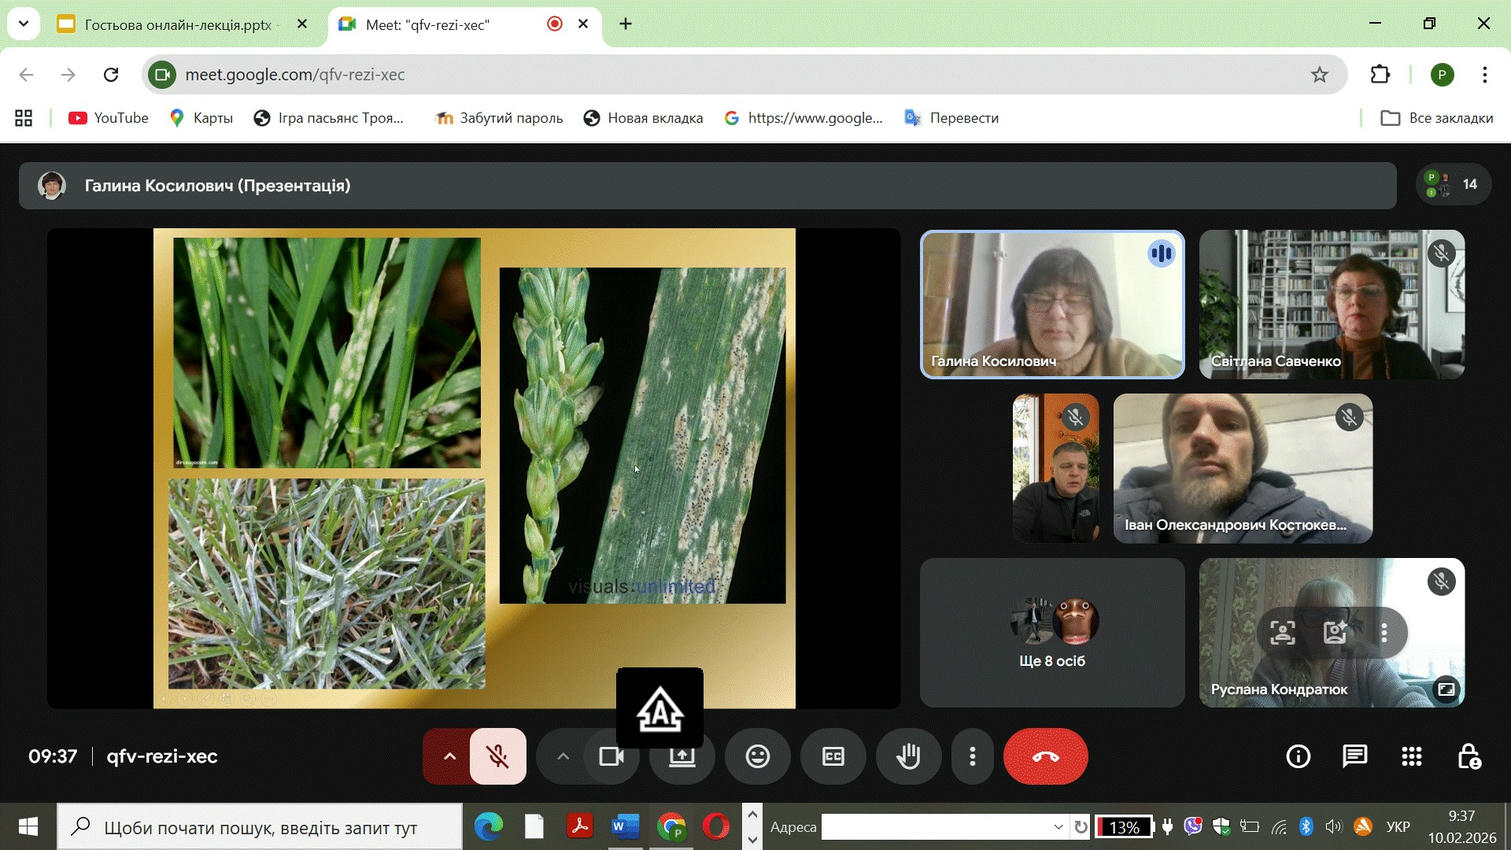Open the YouTube bookmark
Screen dimensions: 1511x850
(x=108, y=118)
